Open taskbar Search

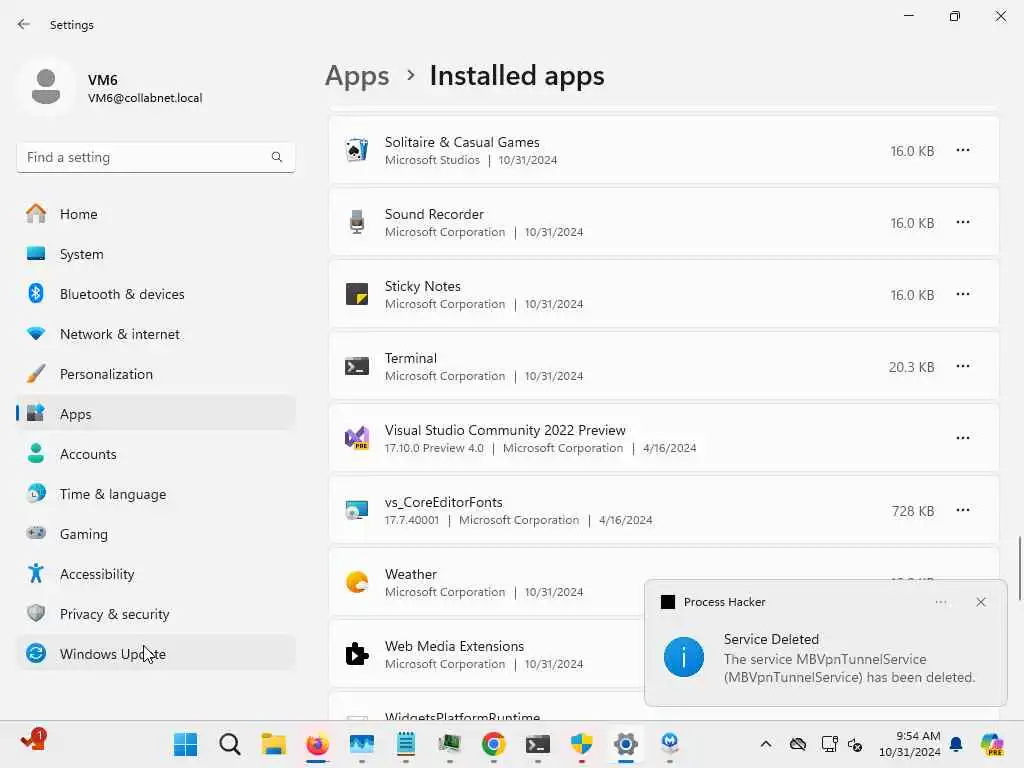point(230,744)
